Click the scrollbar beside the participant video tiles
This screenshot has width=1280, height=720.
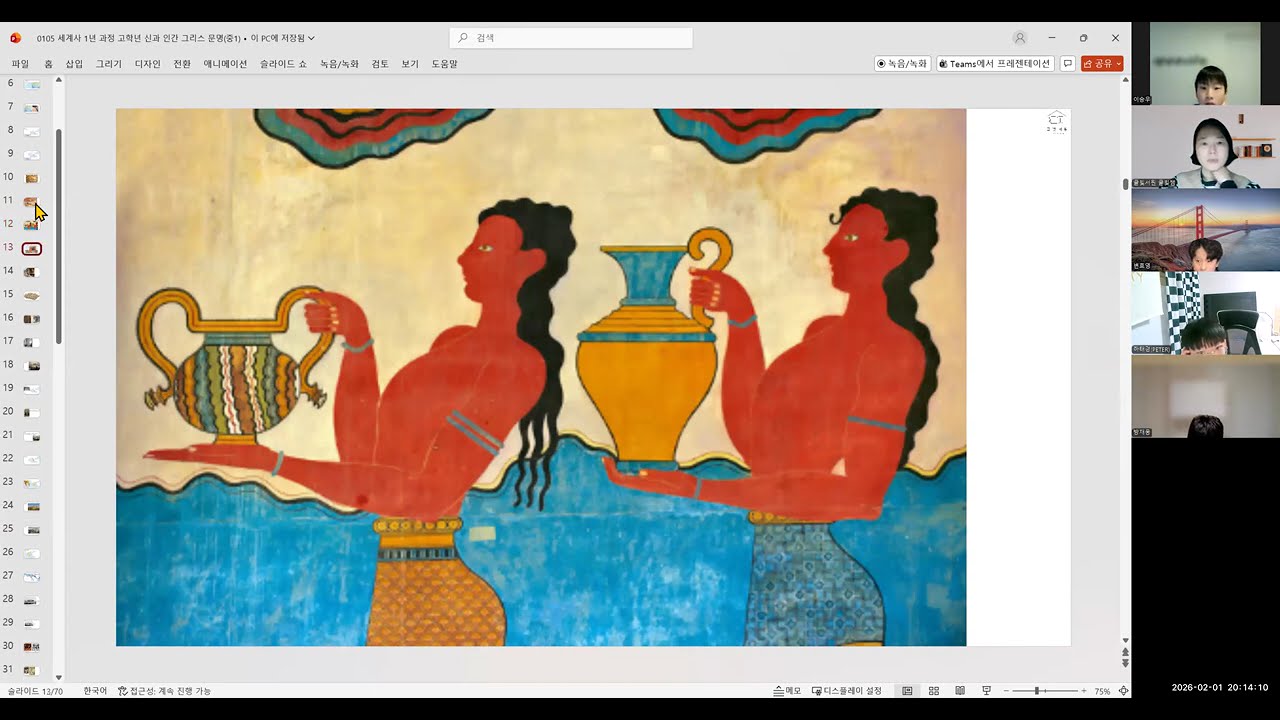click(1126, 184)
